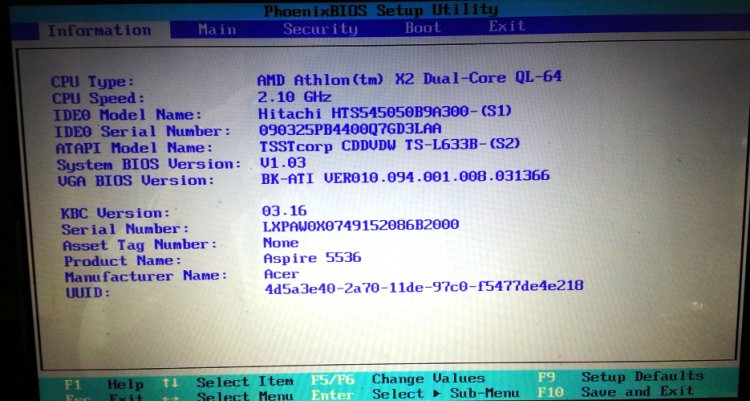This screenshot has height=401, width=750.
Task: Click the Manufacturer Name label
Action: pyautogui.click(x=146, y=277)
